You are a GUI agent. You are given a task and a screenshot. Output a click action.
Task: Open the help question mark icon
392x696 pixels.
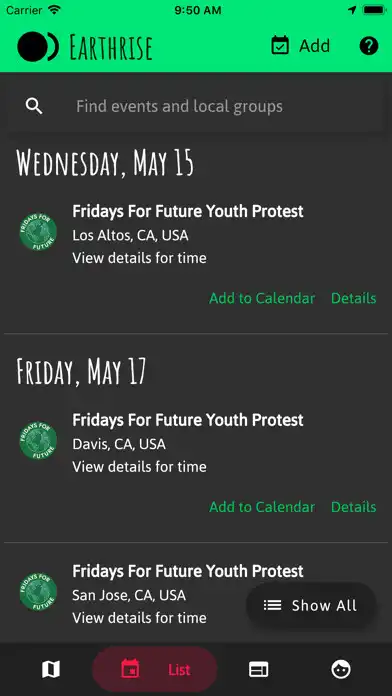click(368, 46)
